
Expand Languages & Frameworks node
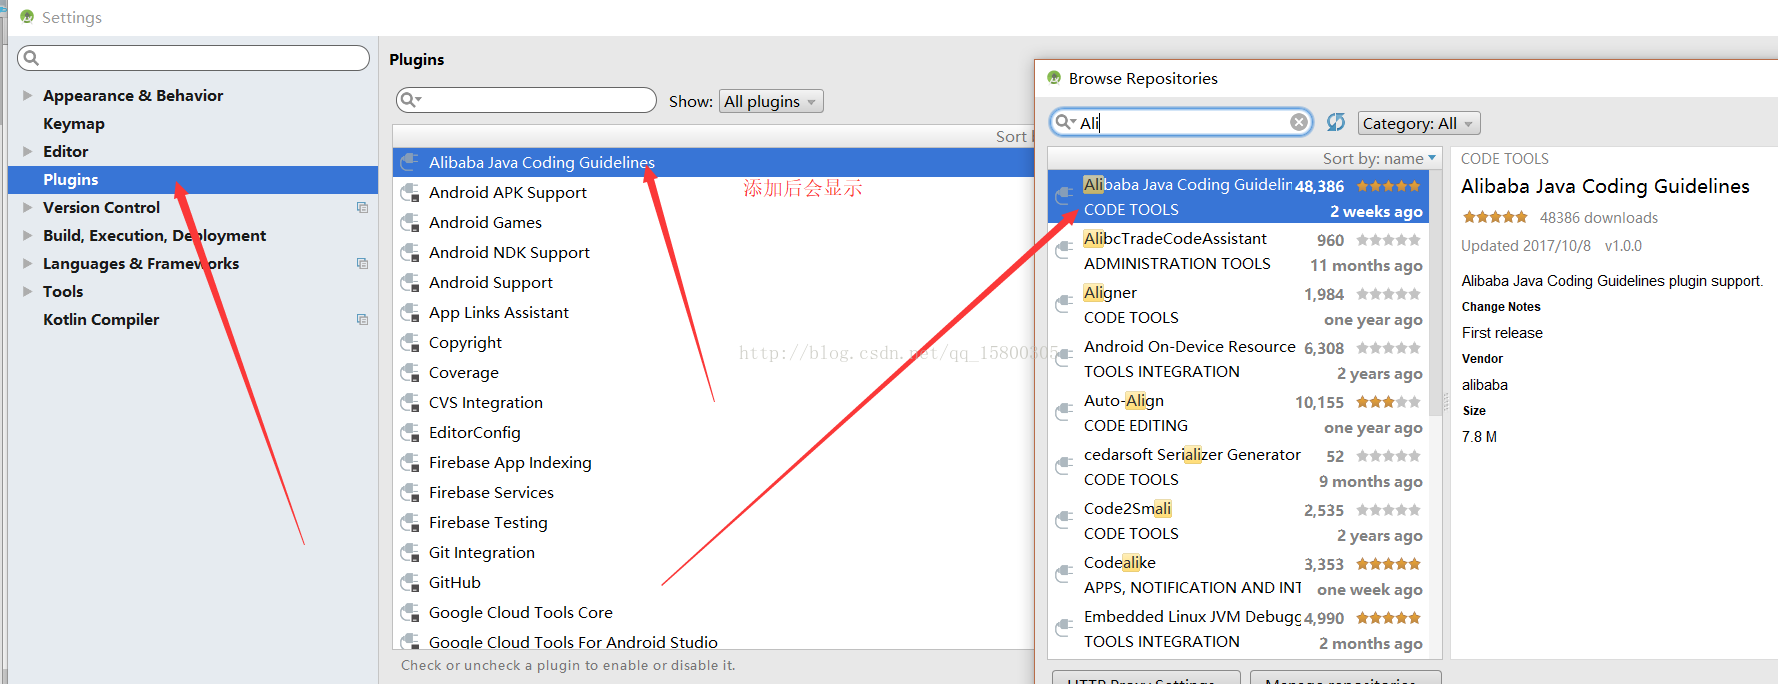click(x=28, y=263)
